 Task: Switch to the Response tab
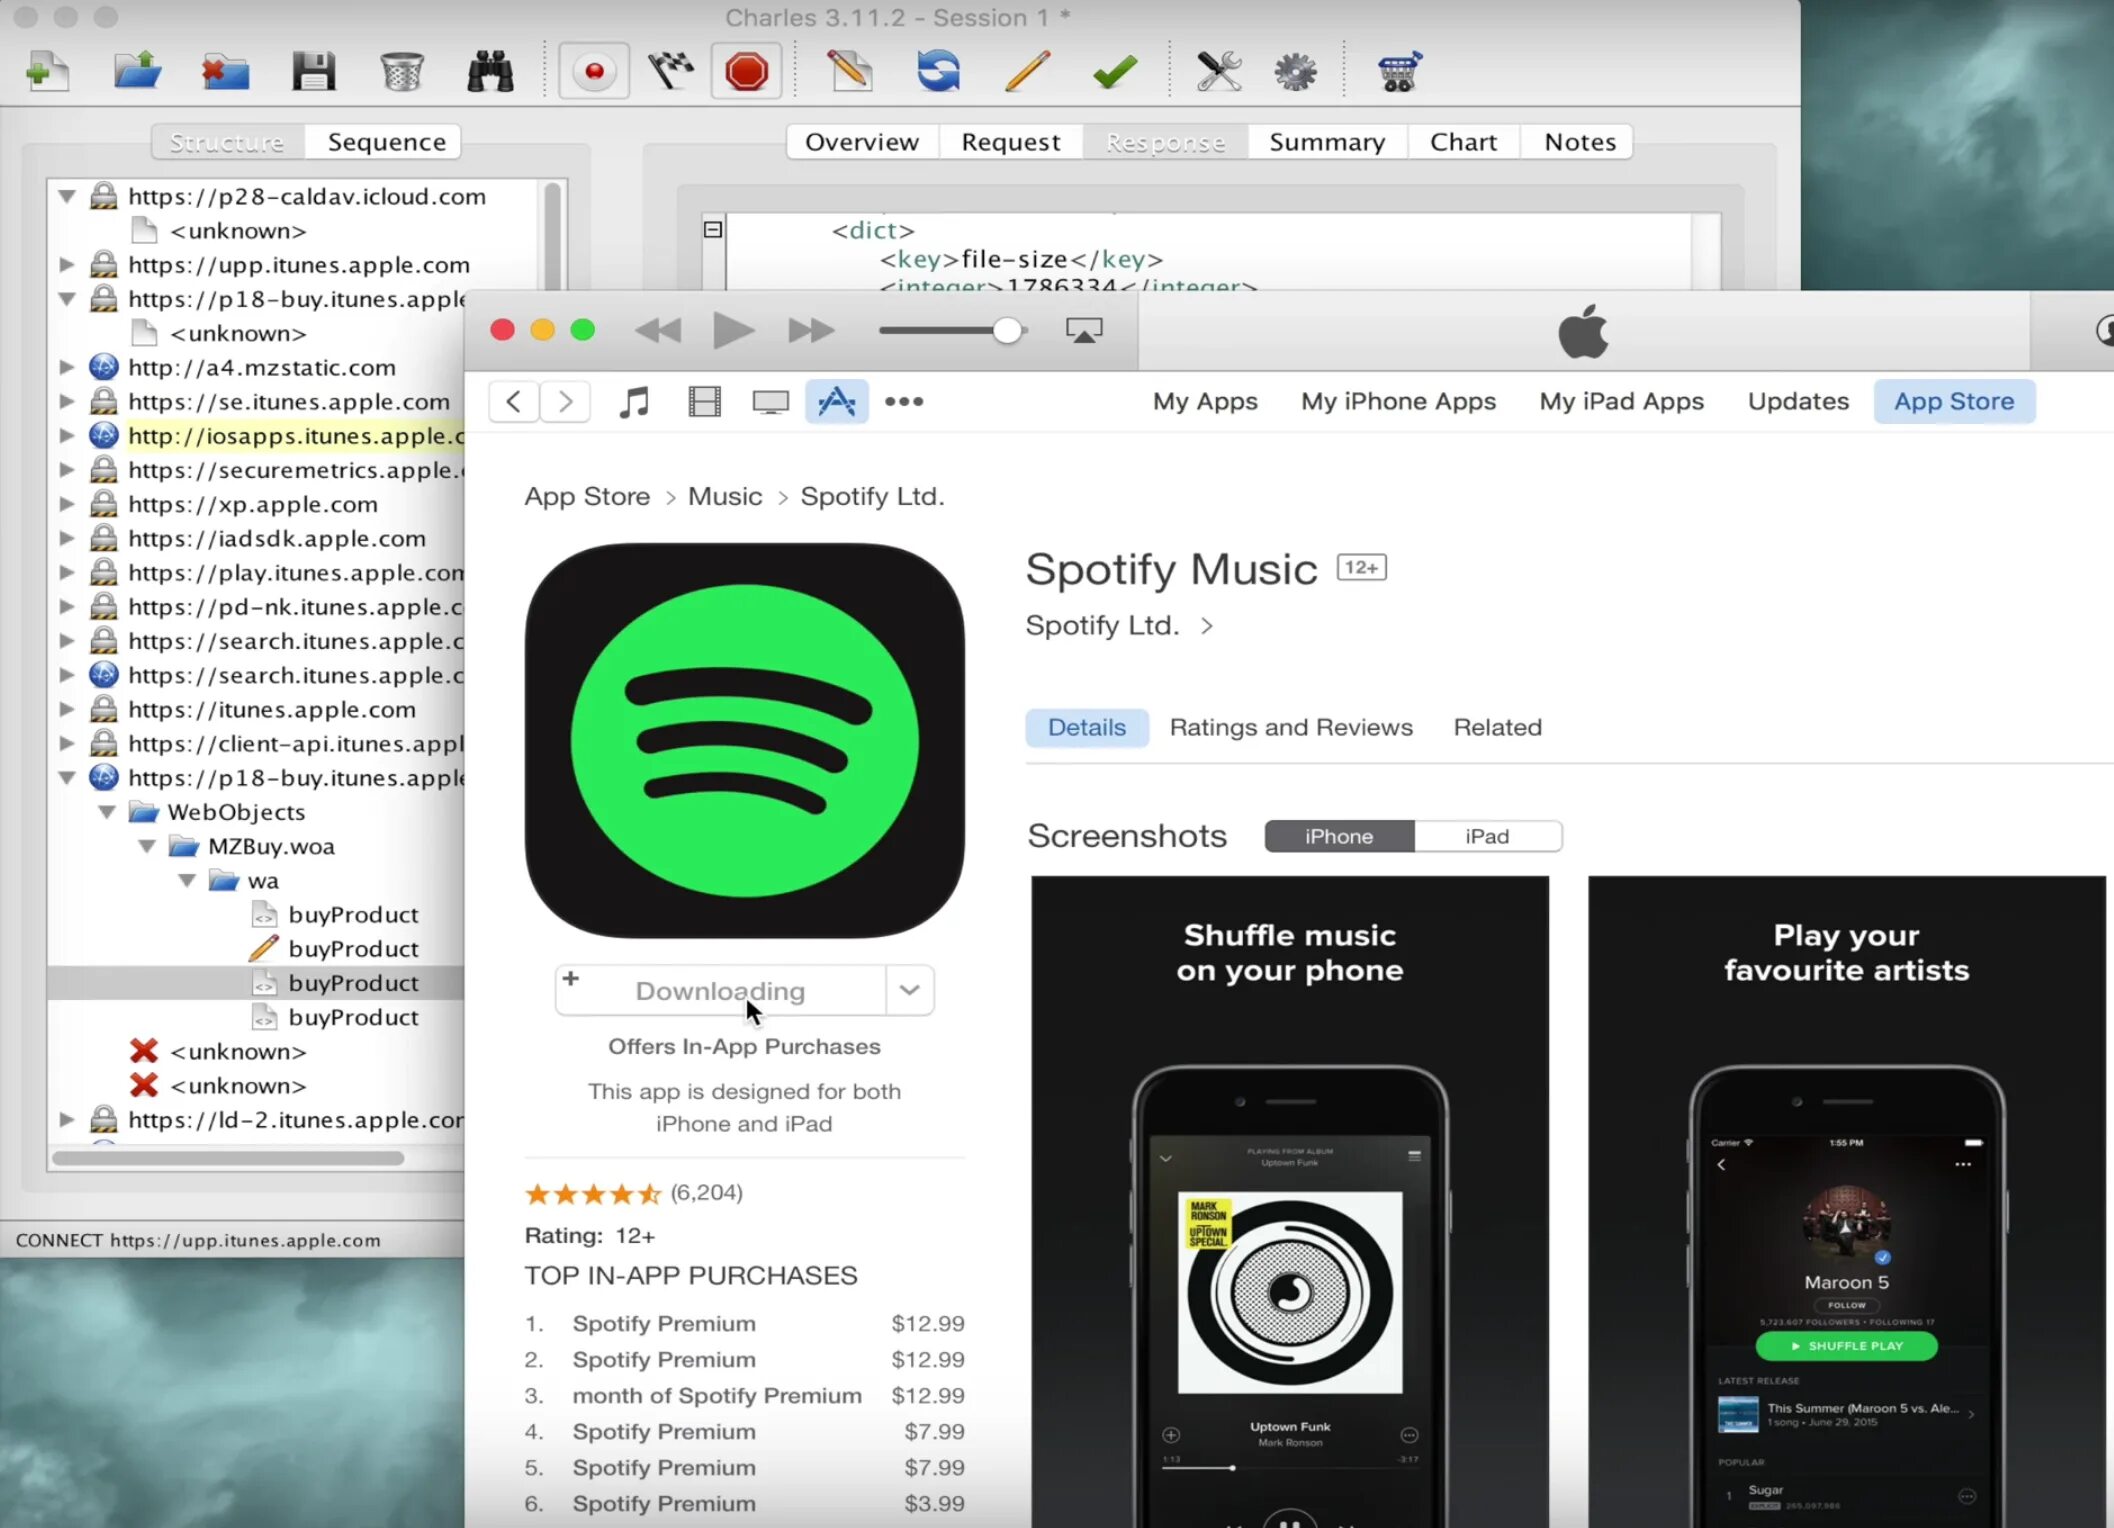click(x=1165, y=141)
